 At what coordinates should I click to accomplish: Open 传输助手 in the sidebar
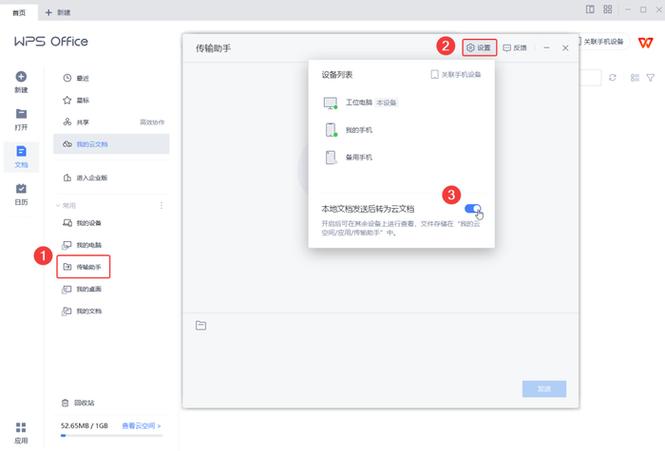coord(84,267)
